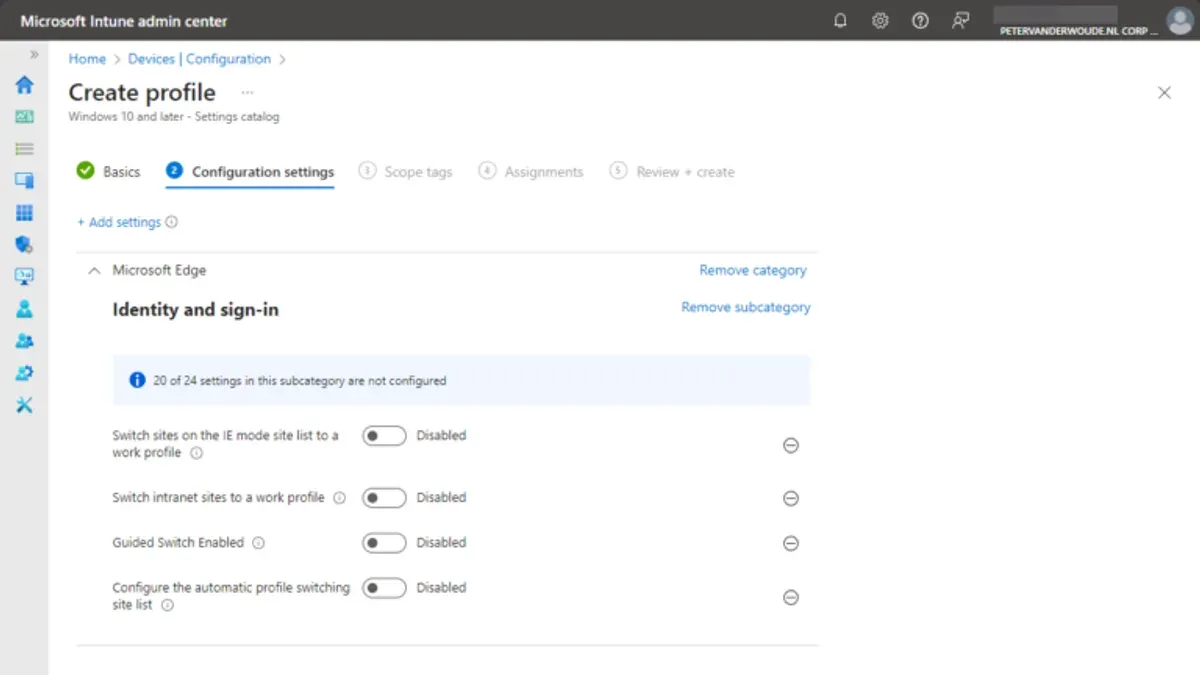Open the account avatar menu
The width and height of the screenshot is (1200, 675).
pyautogui.click(x=1179, y=21)
